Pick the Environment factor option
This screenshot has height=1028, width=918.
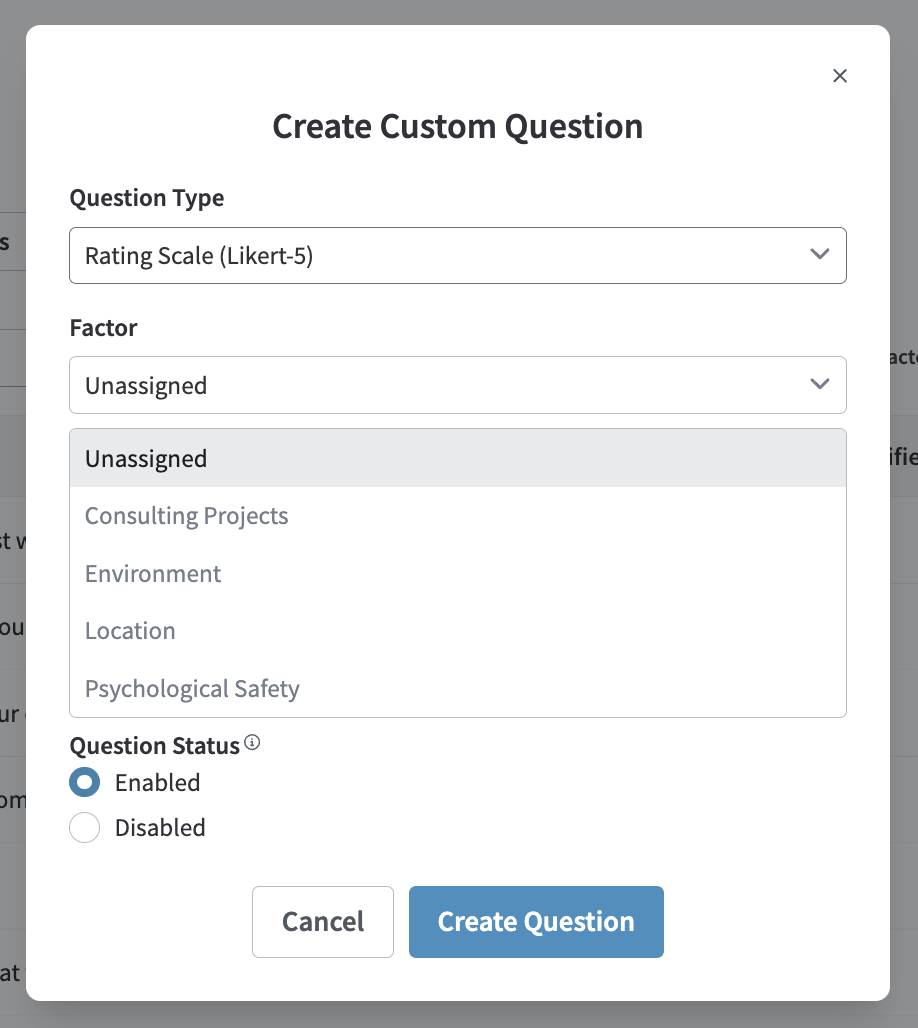click(x=457, y=574)
